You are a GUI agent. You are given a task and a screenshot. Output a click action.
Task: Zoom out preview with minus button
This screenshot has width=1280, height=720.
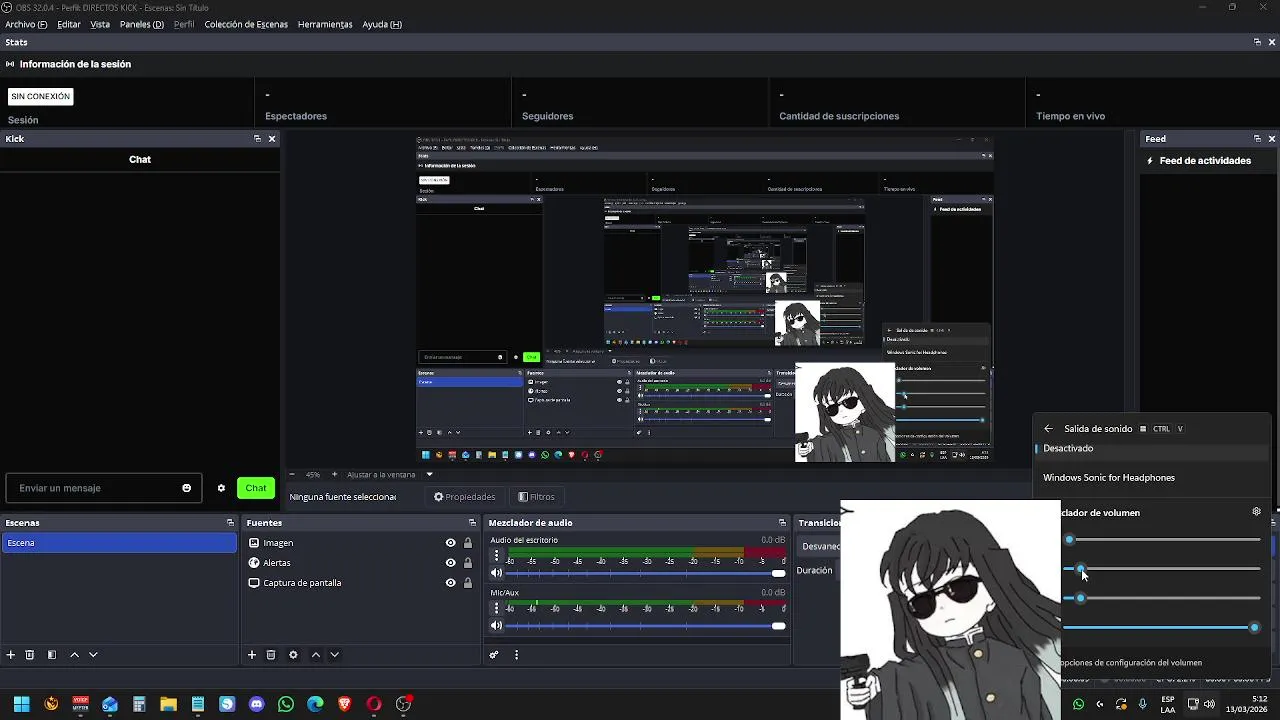pos(292,475)
